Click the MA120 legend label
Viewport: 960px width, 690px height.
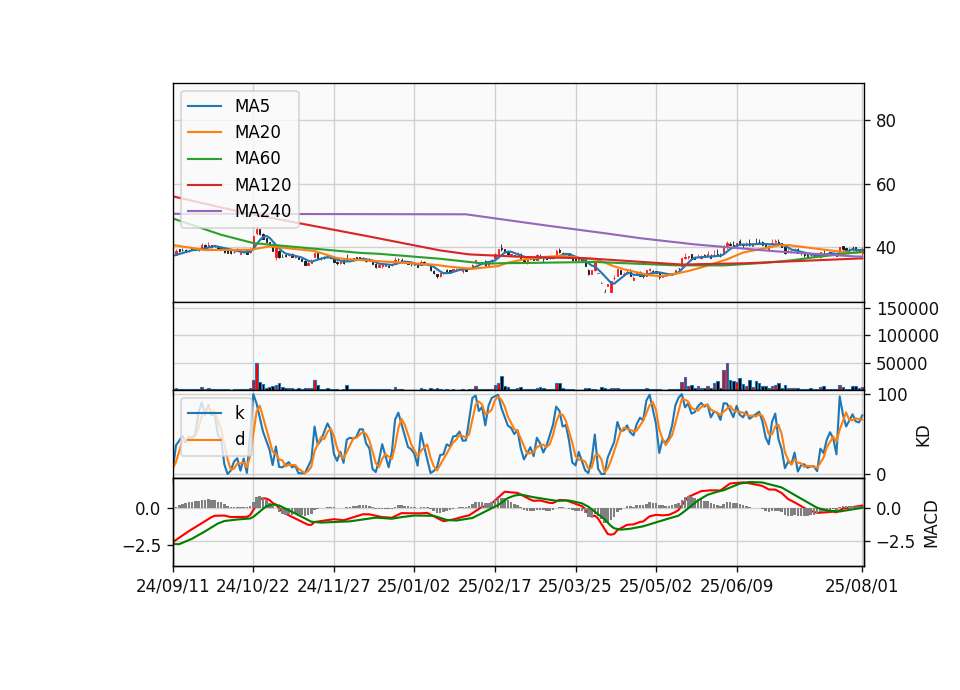tap(263, 185)
